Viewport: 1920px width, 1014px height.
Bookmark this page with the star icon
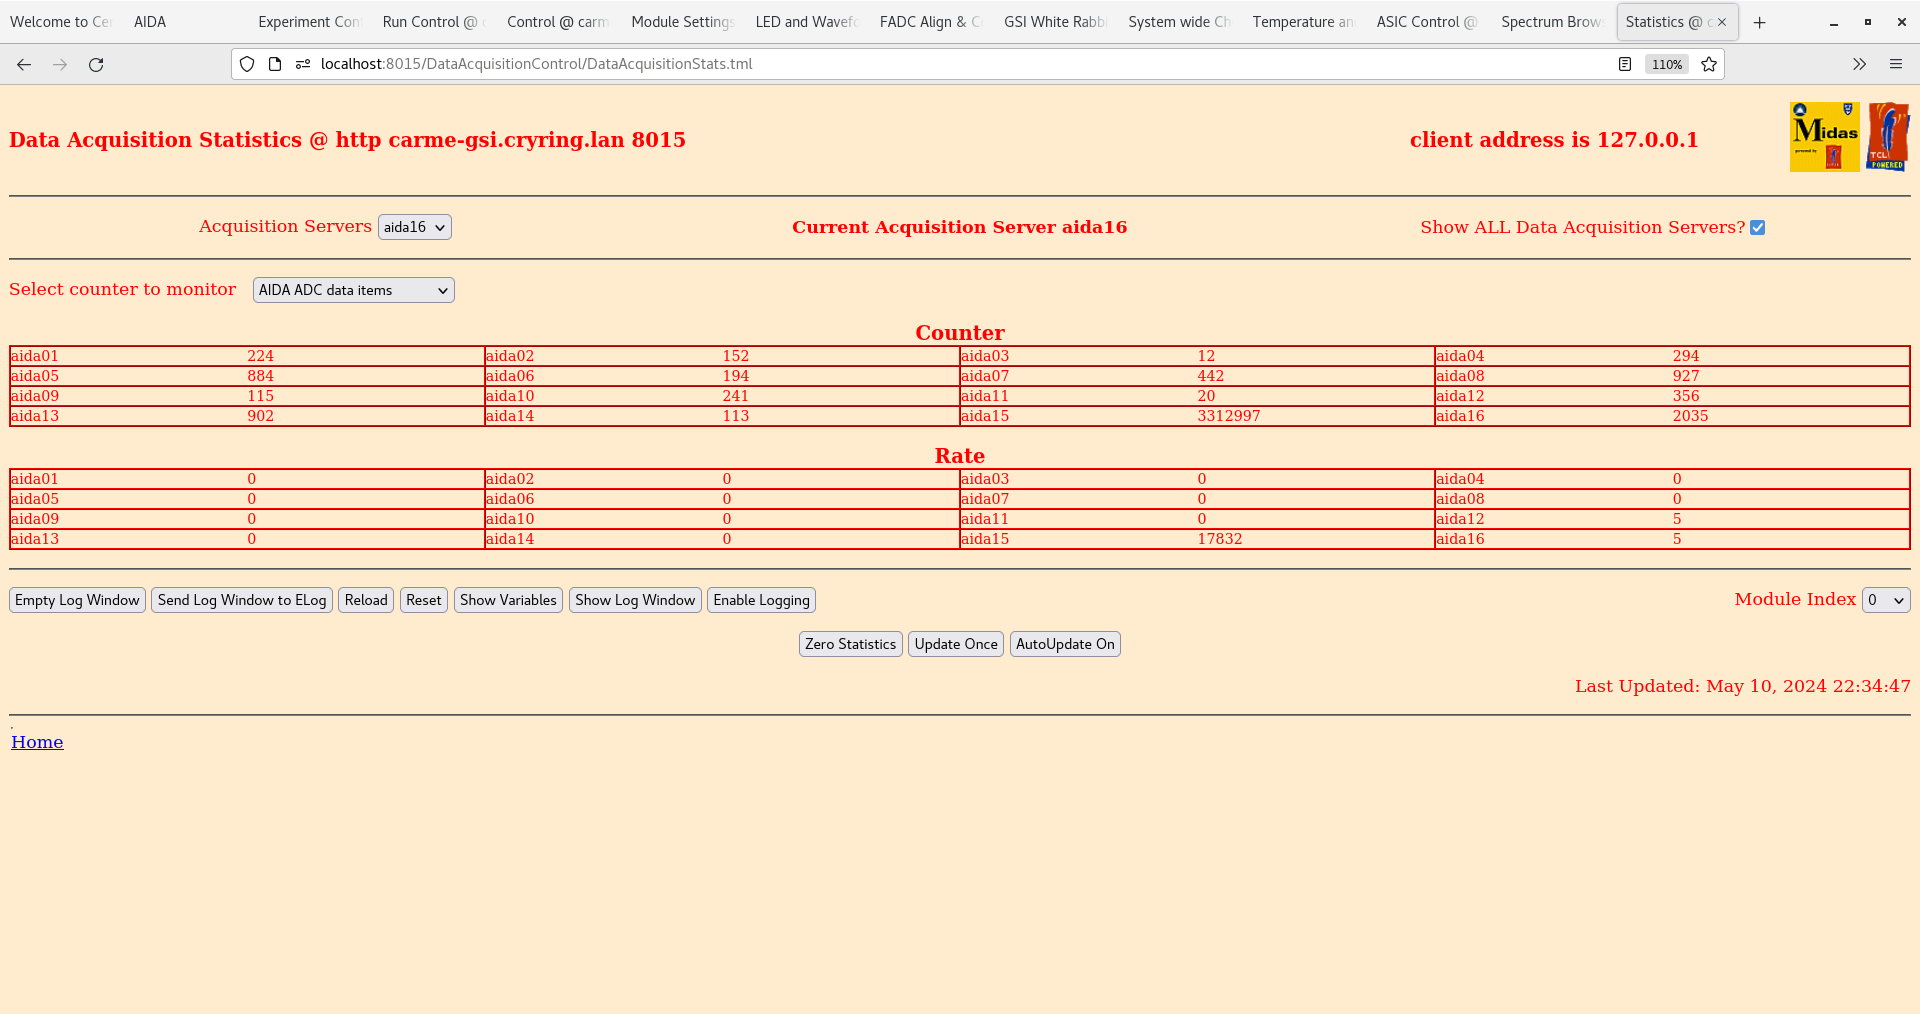1709,64
